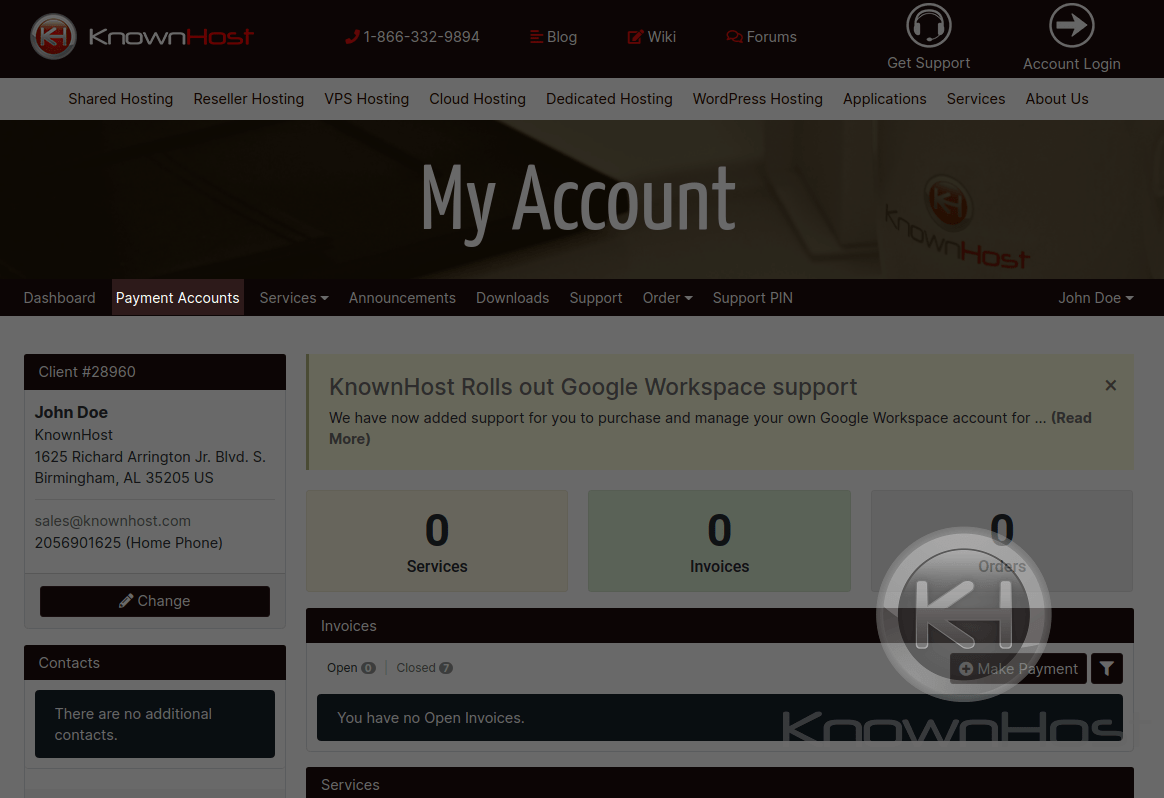Click the Change button with pencil icon
Viewport: 1164px width, 798px height.
pos(155,601)
